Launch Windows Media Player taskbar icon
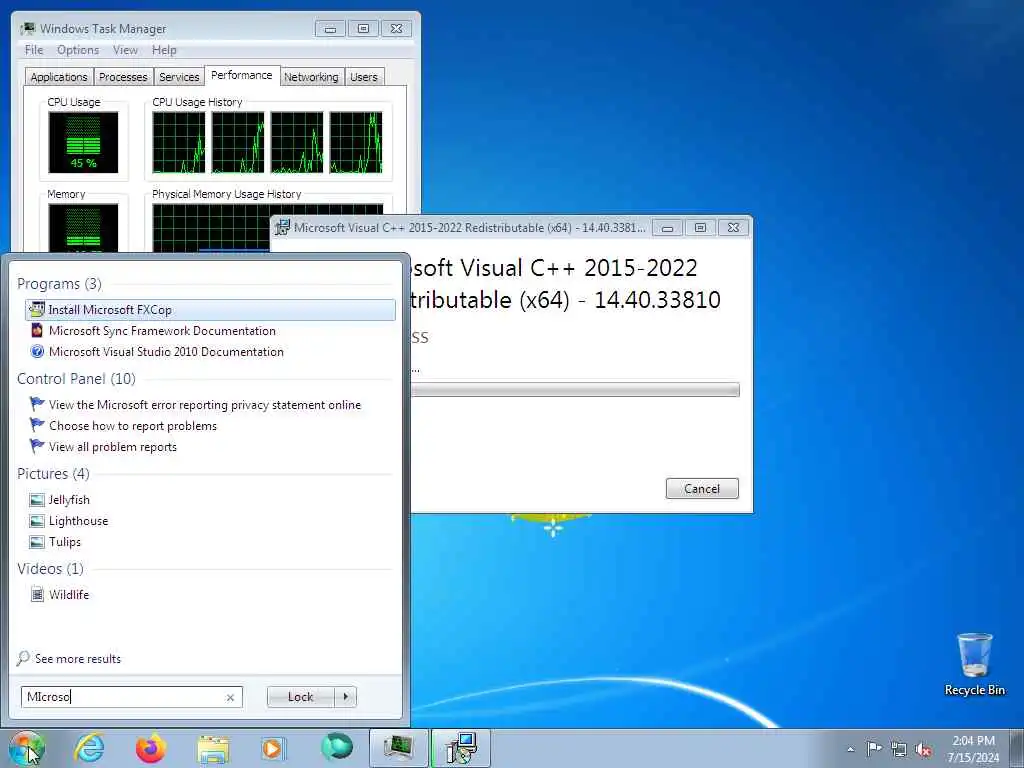 (x=274, y=748)
